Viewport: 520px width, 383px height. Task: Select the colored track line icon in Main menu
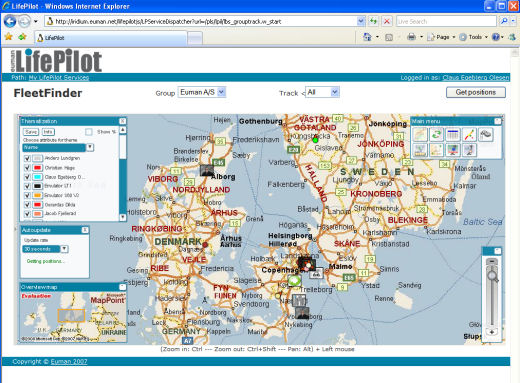click(469, 135)
